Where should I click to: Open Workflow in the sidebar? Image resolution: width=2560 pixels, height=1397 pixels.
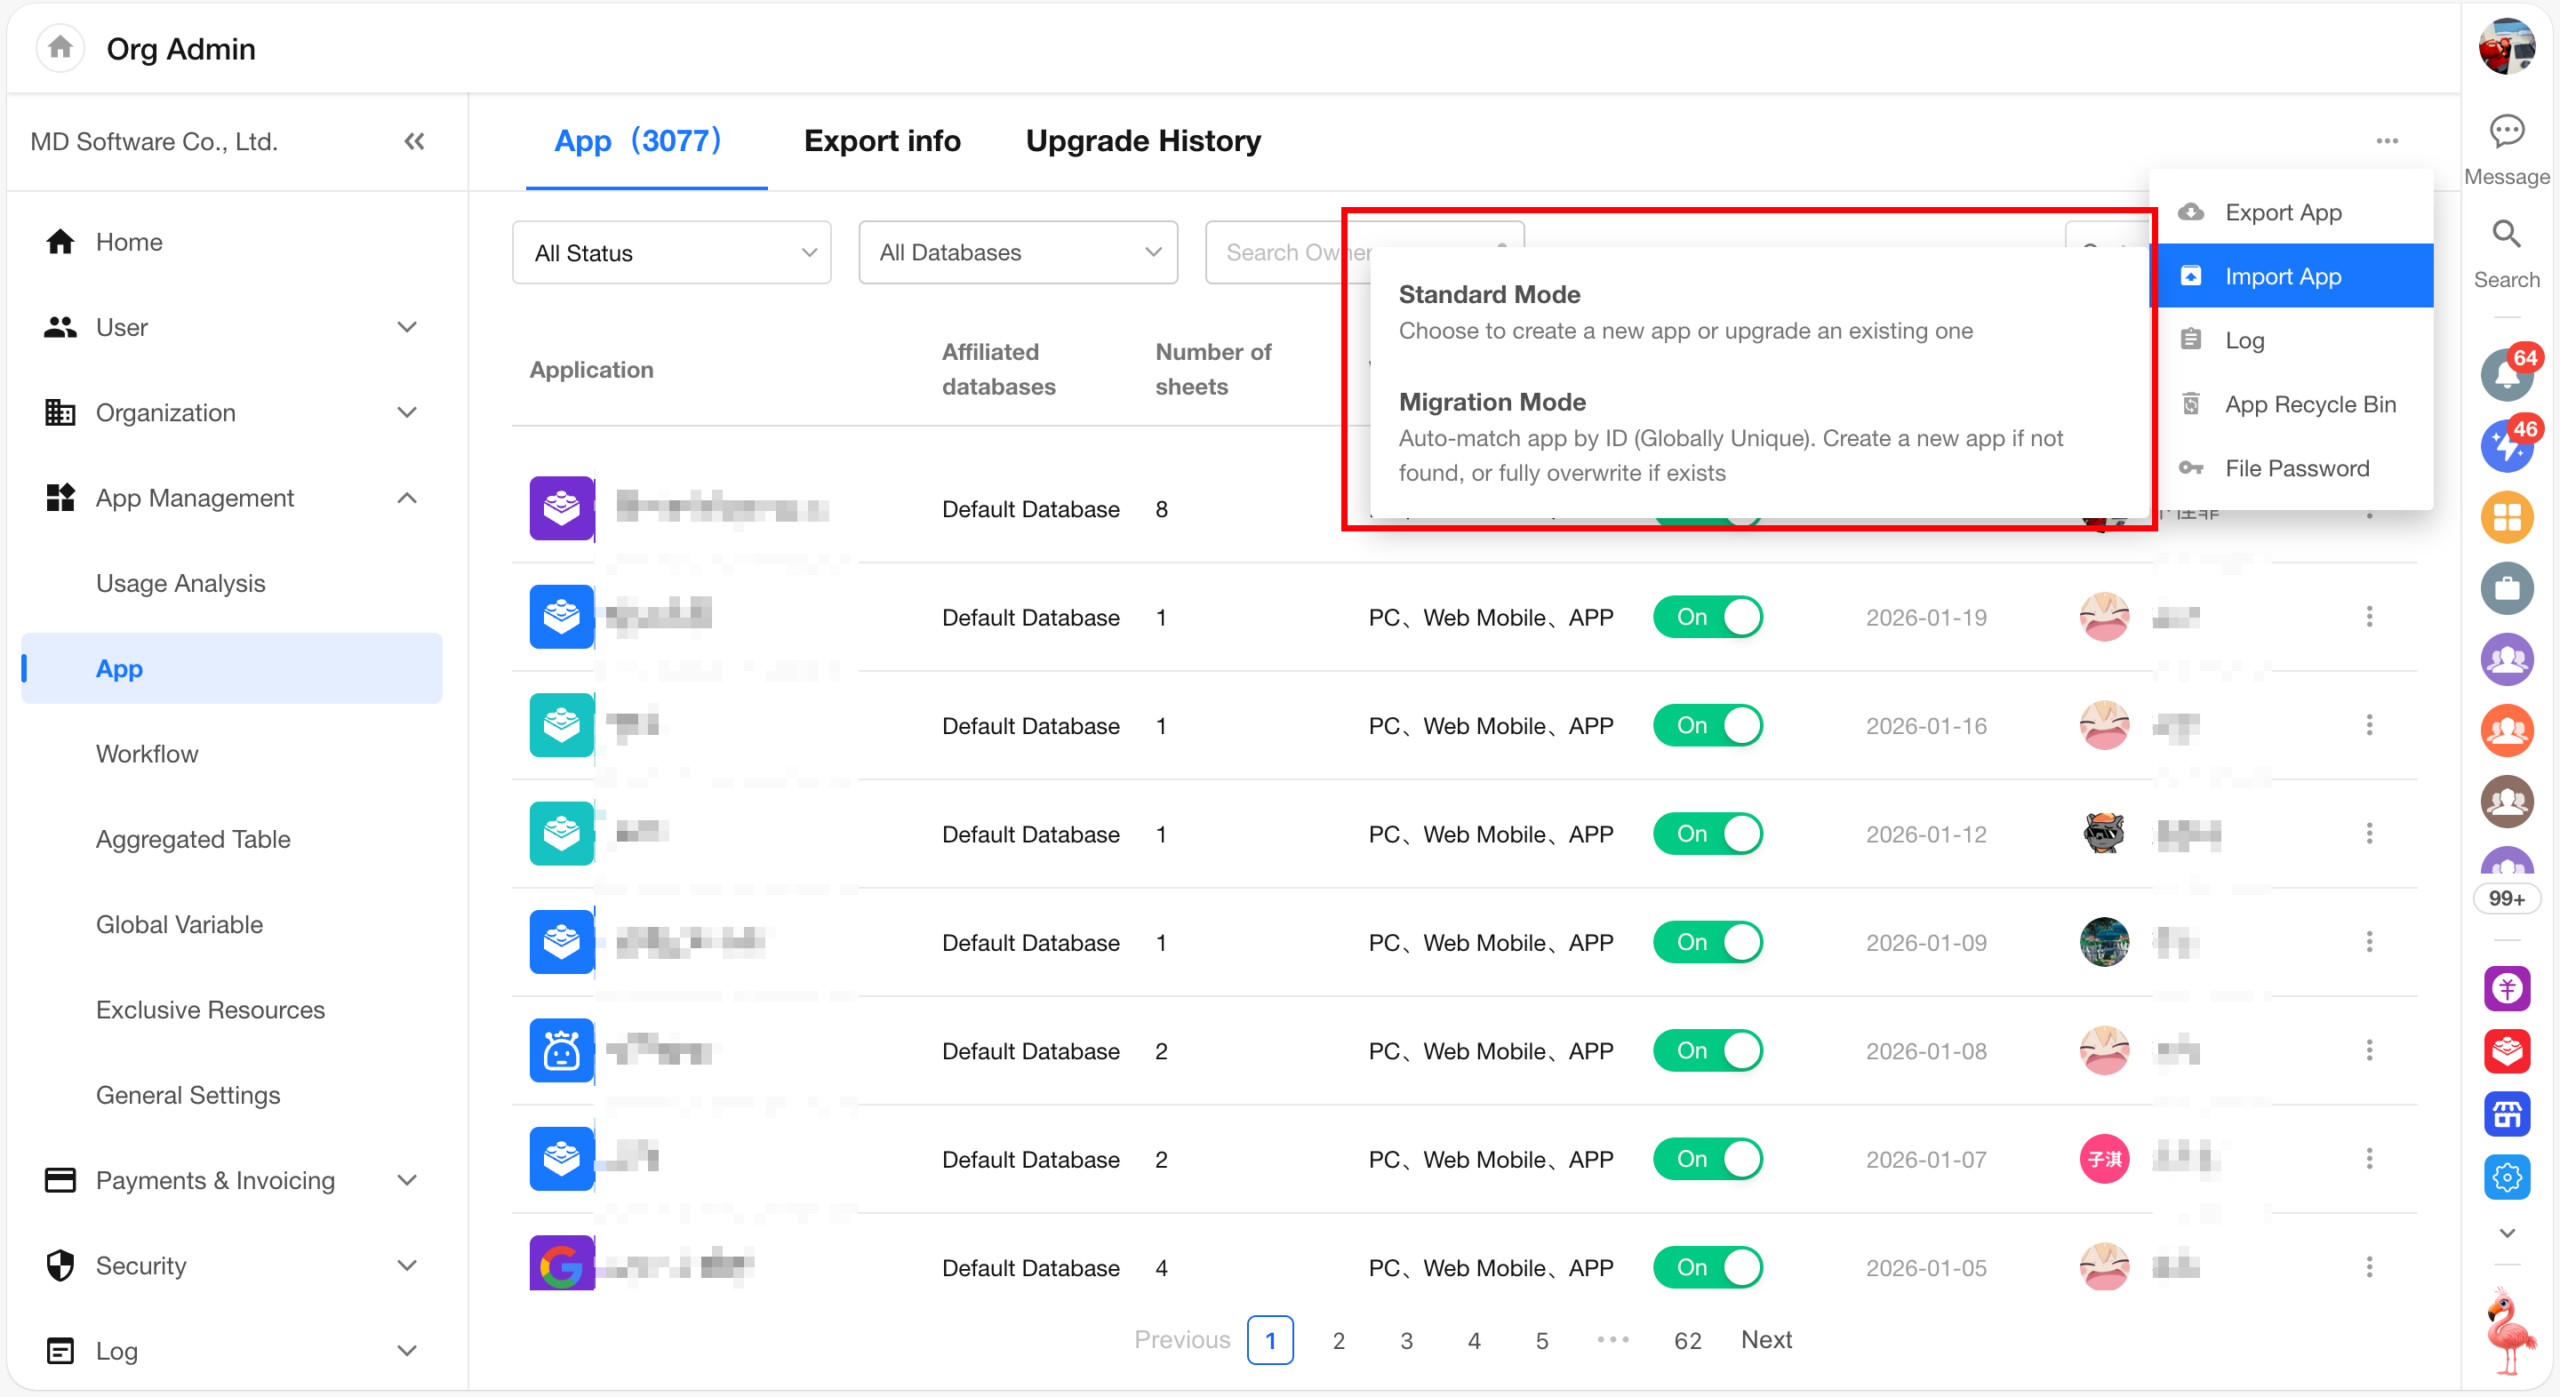click(147, 754)
